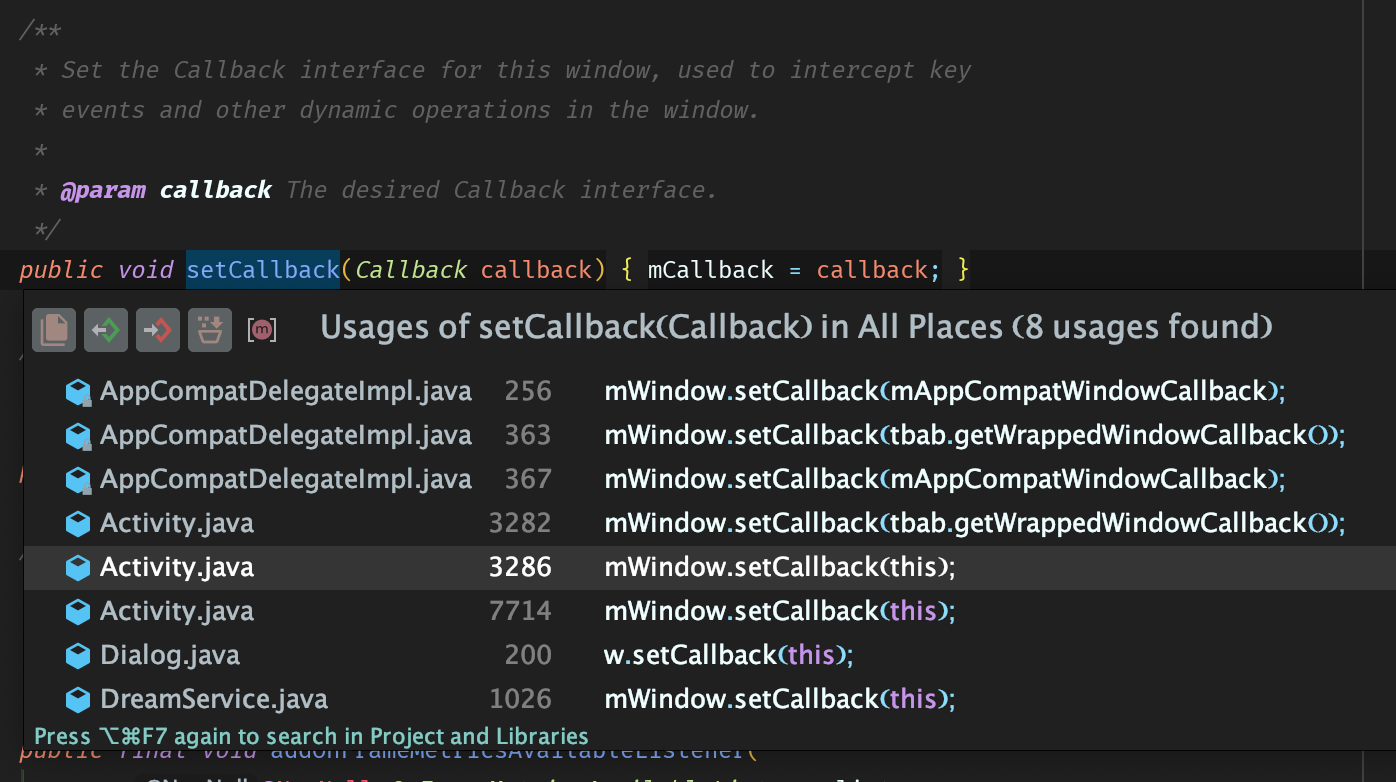The width and height of the screenshot is (1396, 782).
Task: Open Activity.java usage at line 7714
Action: 709,611
